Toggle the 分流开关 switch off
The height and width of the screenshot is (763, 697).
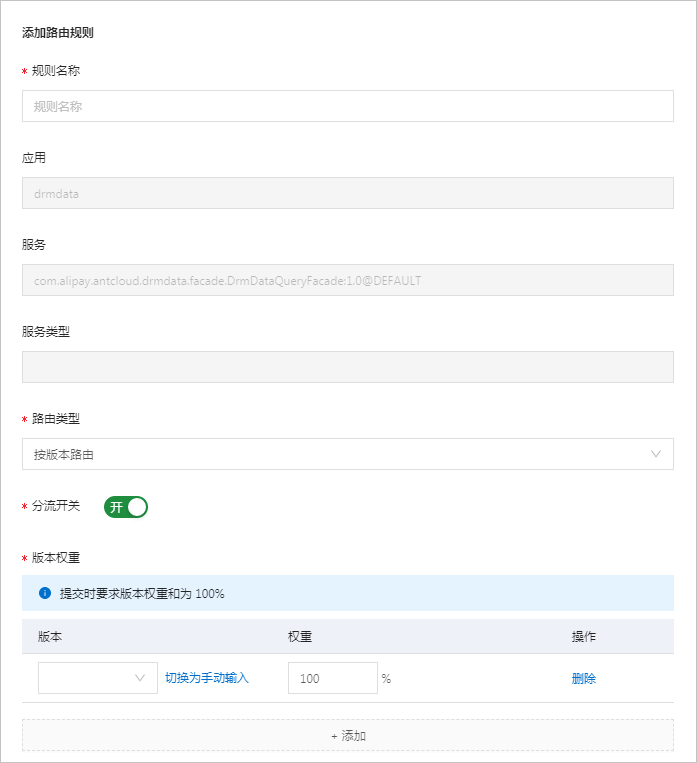[126, 507]
